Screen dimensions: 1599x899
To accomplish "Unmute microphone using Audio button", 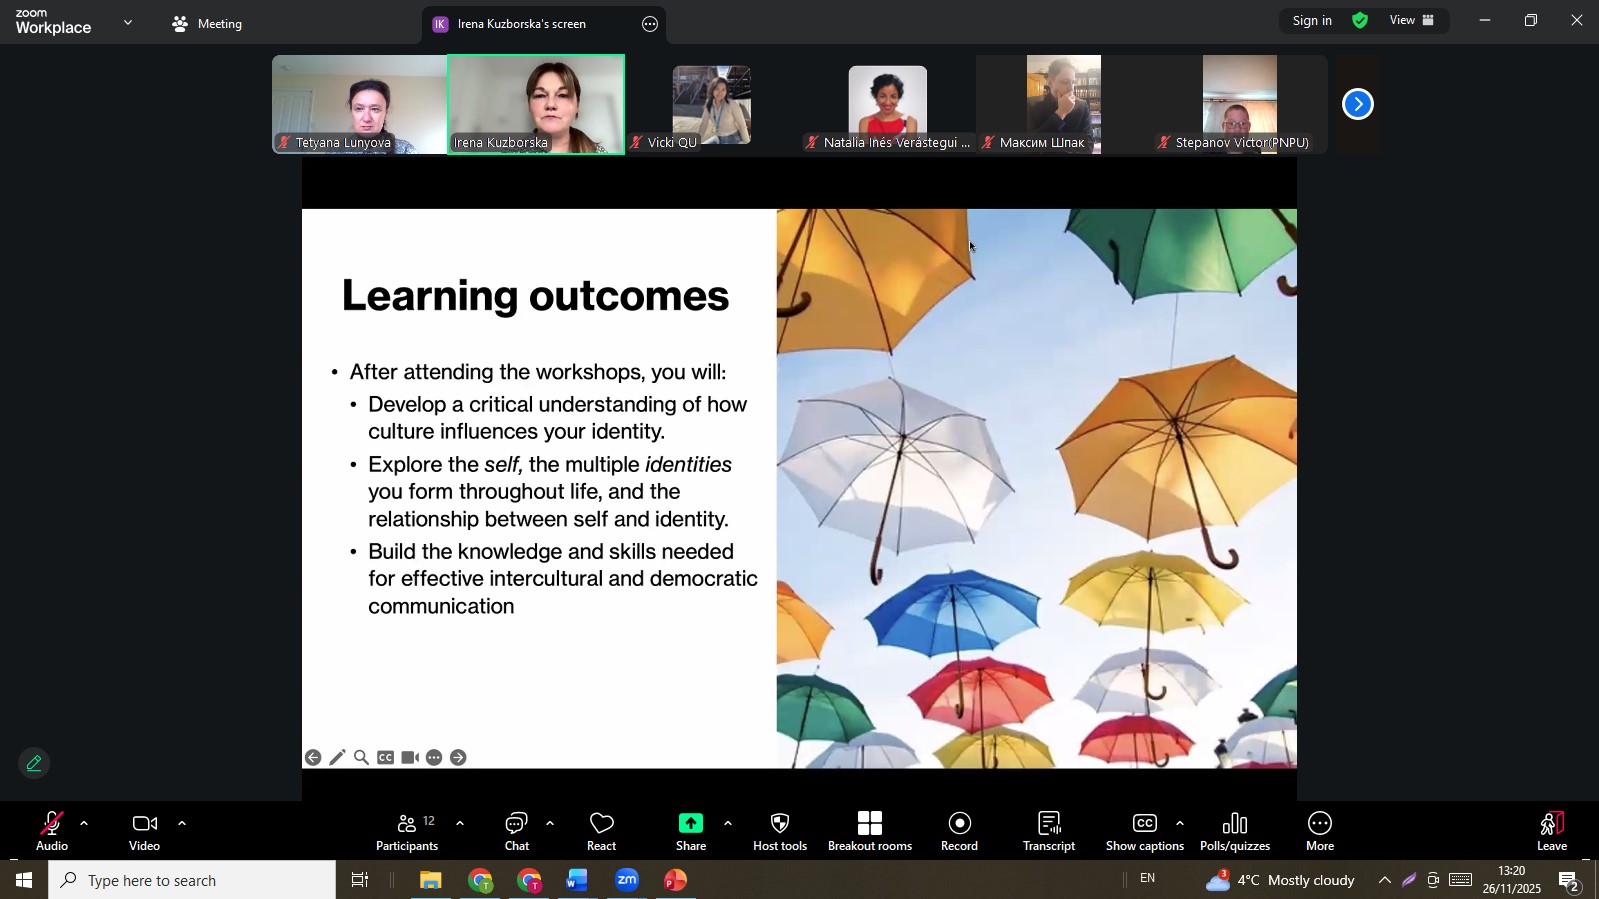I will [52, 831].
